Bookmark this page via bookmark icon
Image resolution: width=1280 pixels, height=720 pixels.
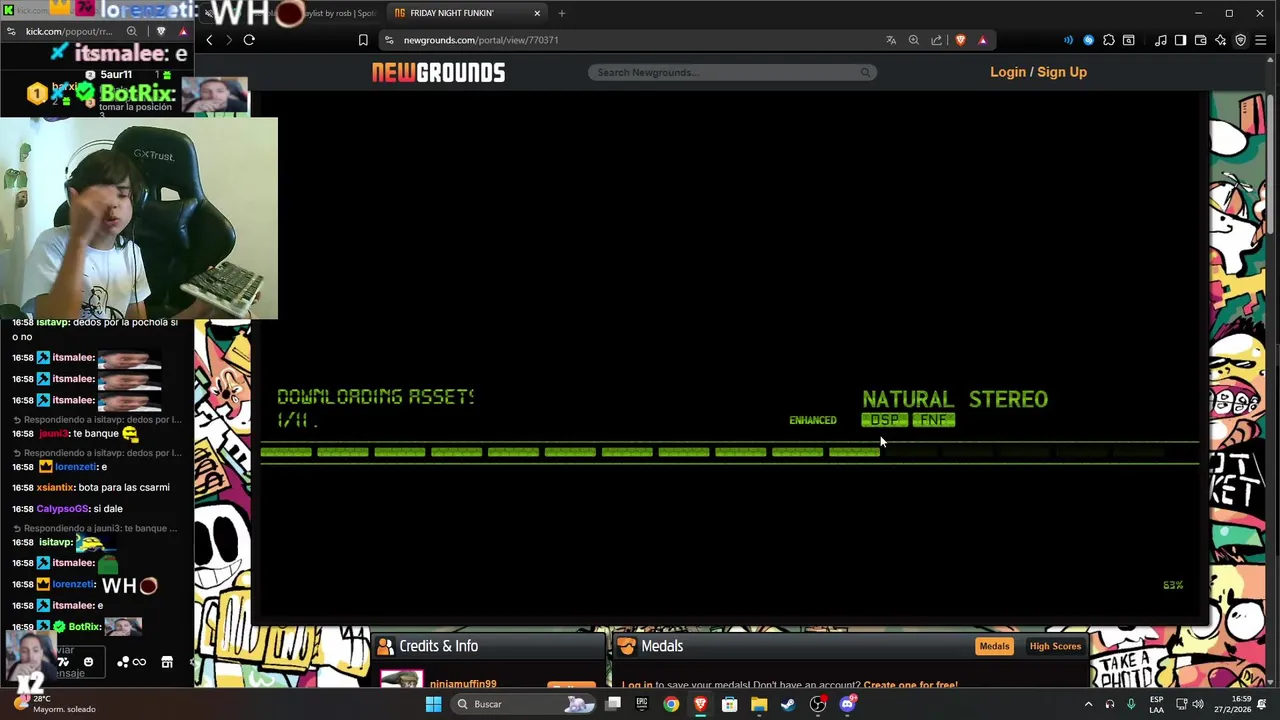point(363,40)
